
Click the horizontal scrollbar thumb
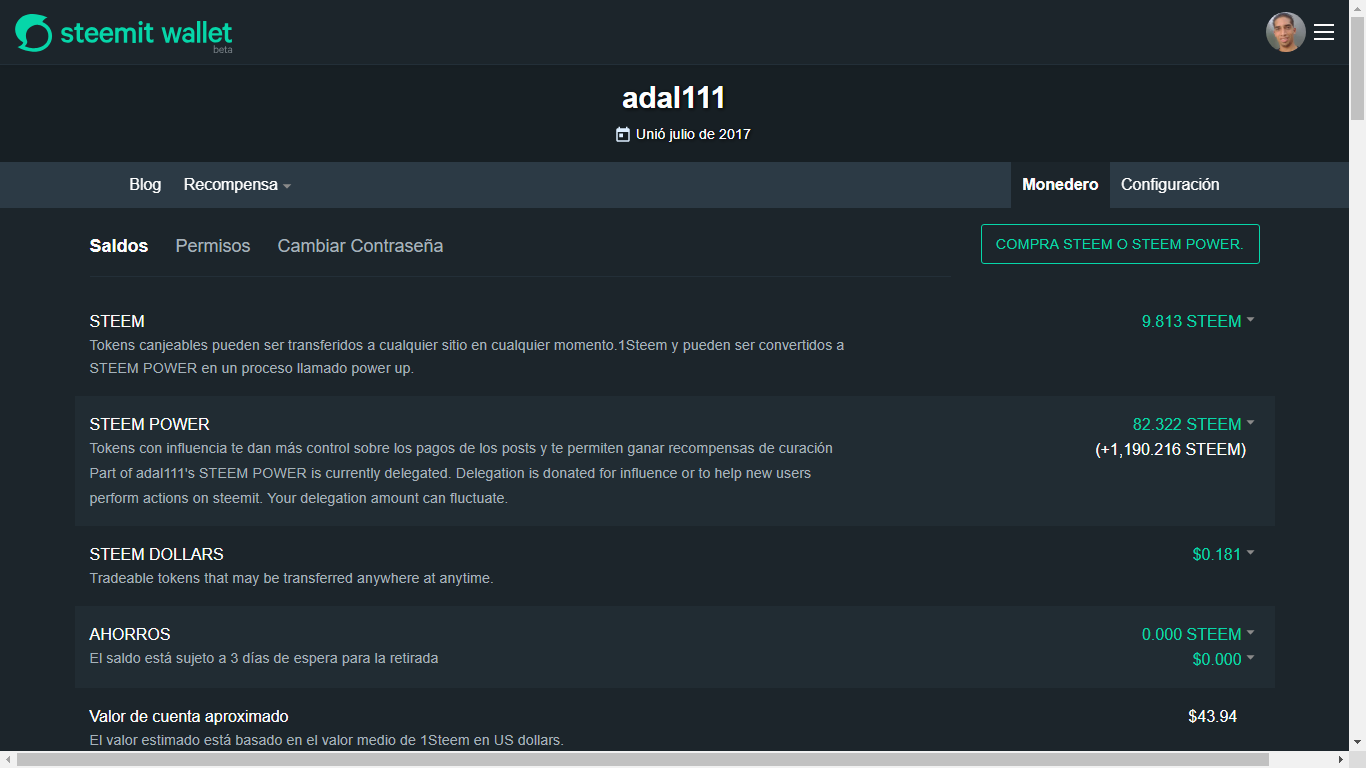(643, 760)
